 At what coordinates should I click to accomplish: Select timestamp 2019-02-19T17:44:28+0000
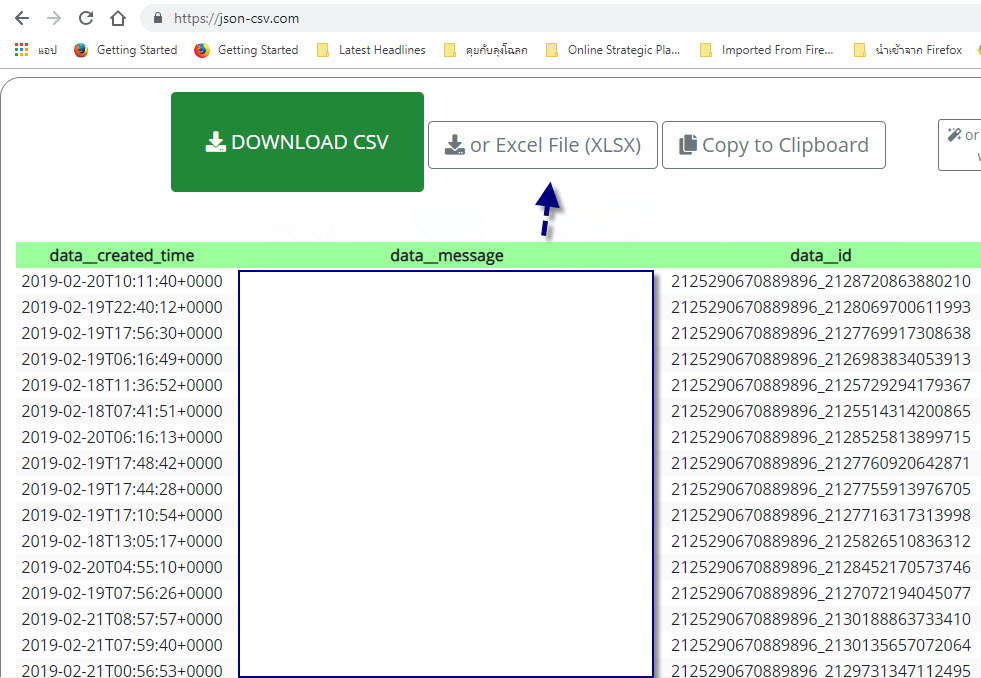tap(122, 489)
